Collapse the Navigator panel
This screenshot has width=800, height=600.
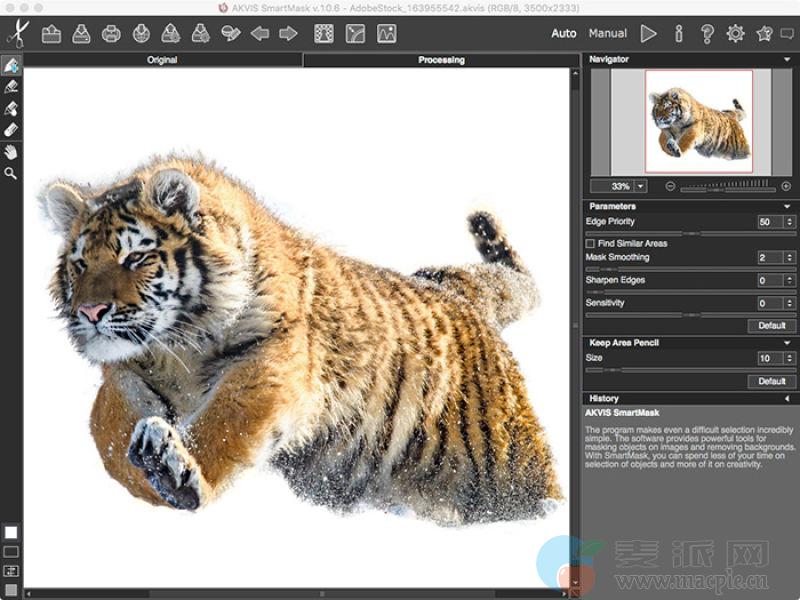point(788,59)
